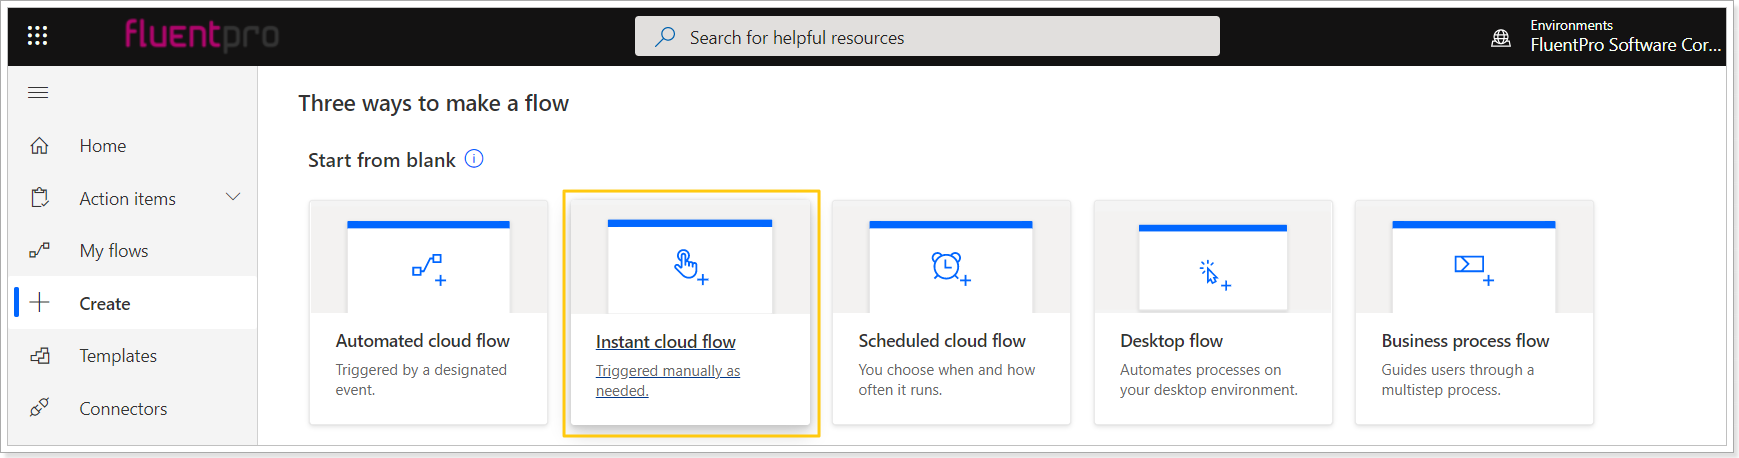Open the FluentPro Software environment selector
Image resolution: width=1739 pixels, height=458 pixels.
coord(1625,36)
